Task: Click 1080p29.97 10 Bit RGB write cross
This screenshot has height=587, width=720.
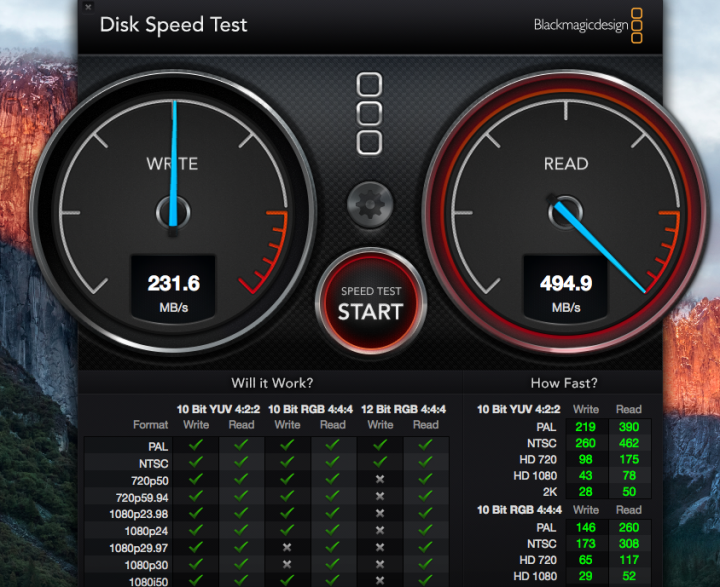Action: tap(287, 547)
